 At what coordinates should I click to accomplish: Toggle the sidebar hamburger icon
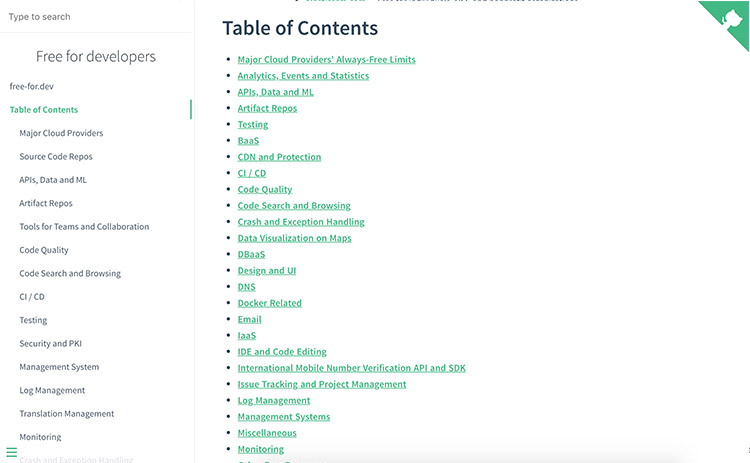(x=12, y=452)
